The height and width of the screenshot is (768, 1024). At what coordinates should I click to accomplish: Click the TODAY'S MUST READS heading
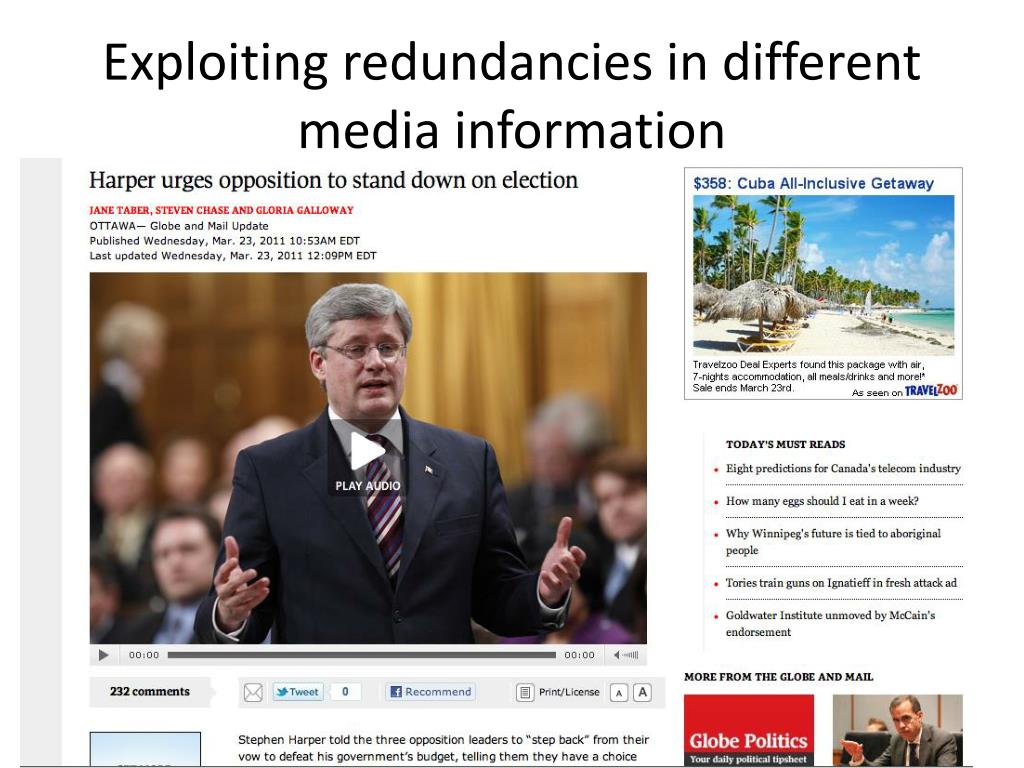point(786,444)
